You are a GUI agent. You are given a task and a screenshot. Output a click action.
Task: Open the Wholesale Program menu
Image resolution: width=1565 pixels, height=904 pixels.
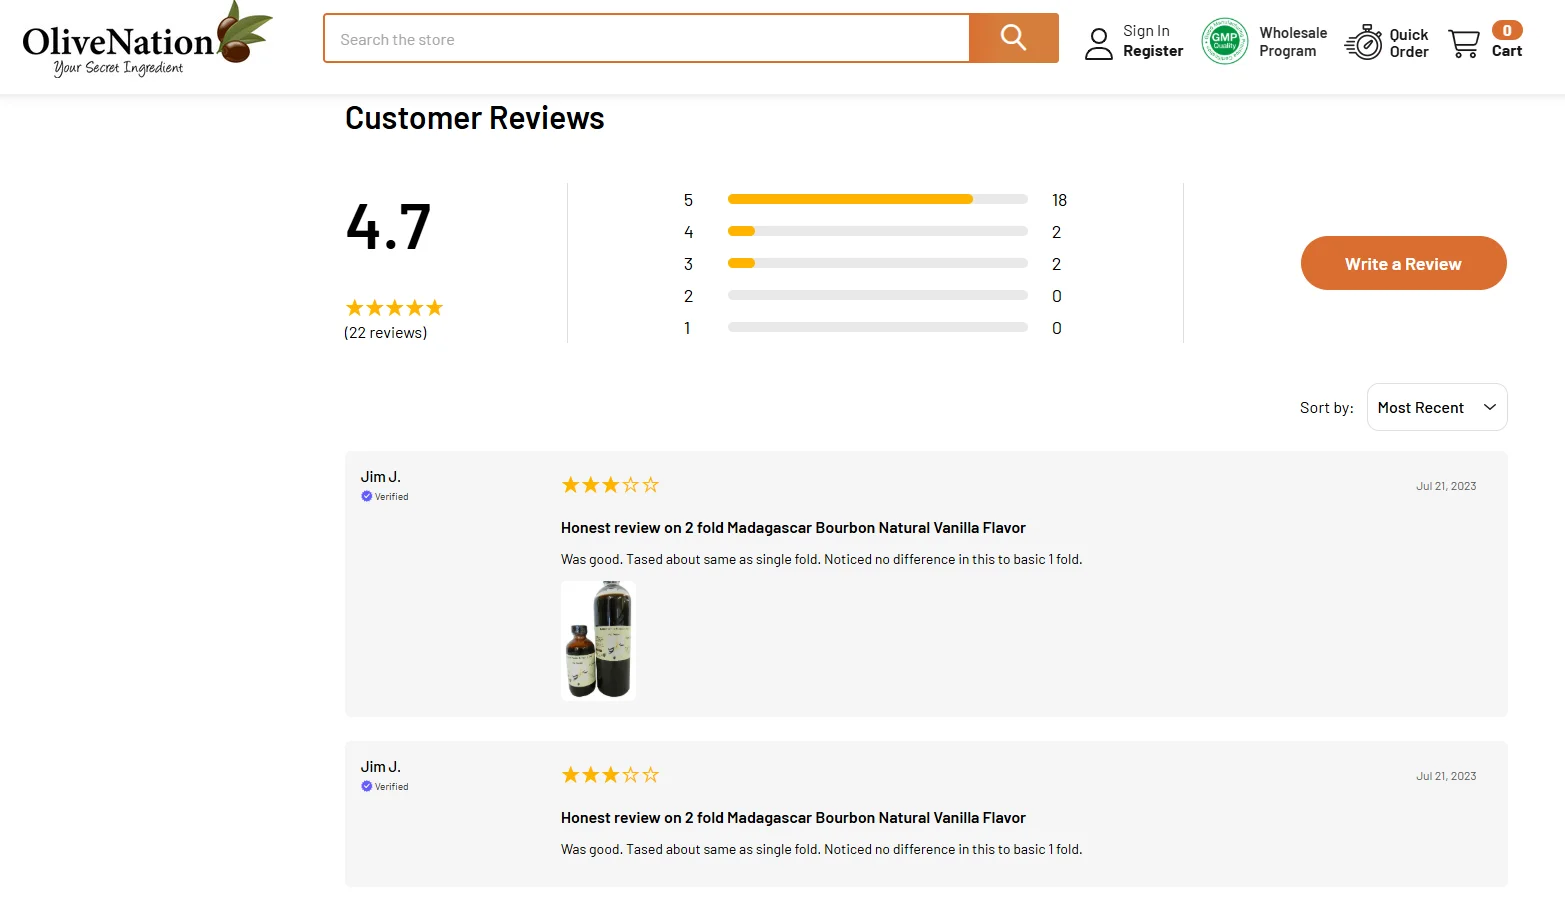(x=1292, y=41)
